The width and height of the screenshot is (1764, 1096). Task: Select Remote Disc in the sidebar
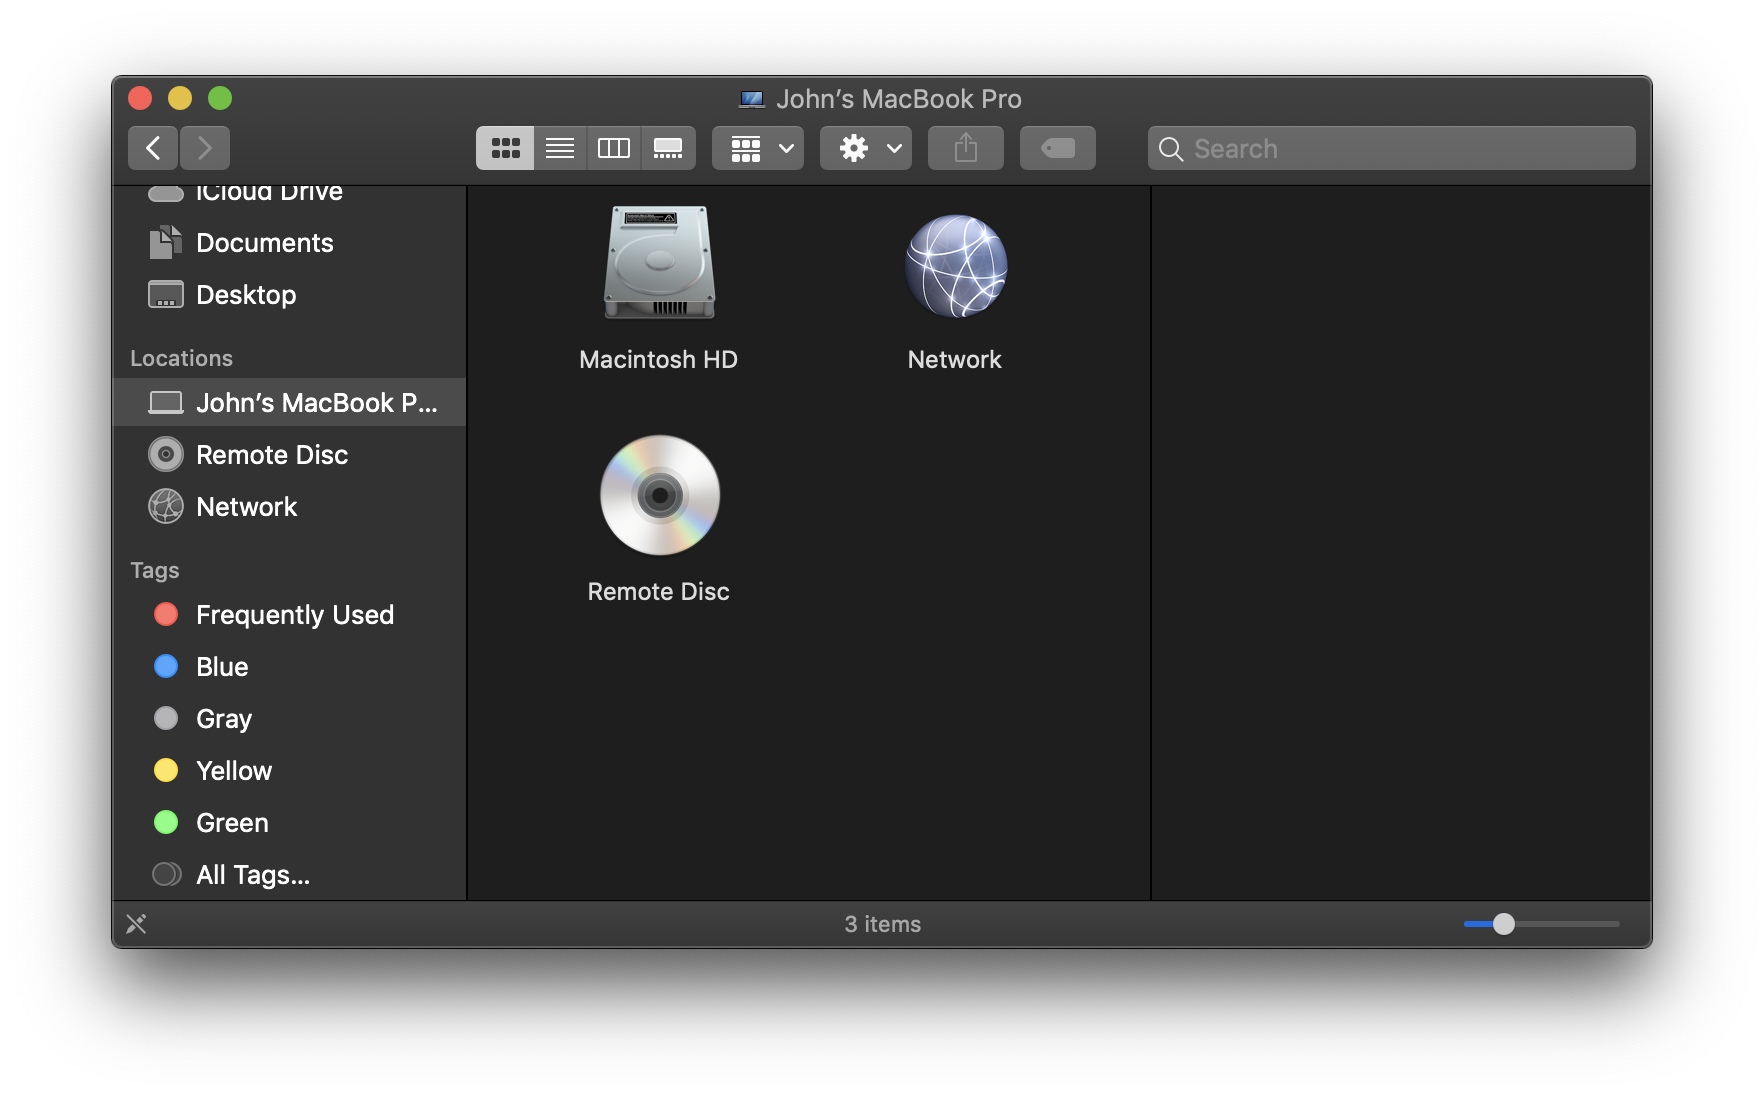coord(290,455)
